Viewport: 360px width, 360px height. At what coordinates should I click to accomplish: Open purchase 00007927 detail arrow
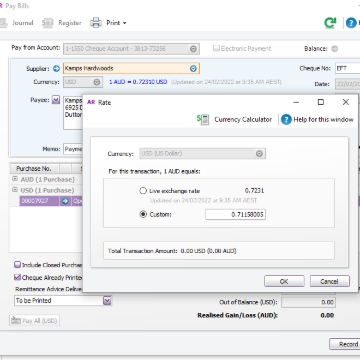point(65,201)
